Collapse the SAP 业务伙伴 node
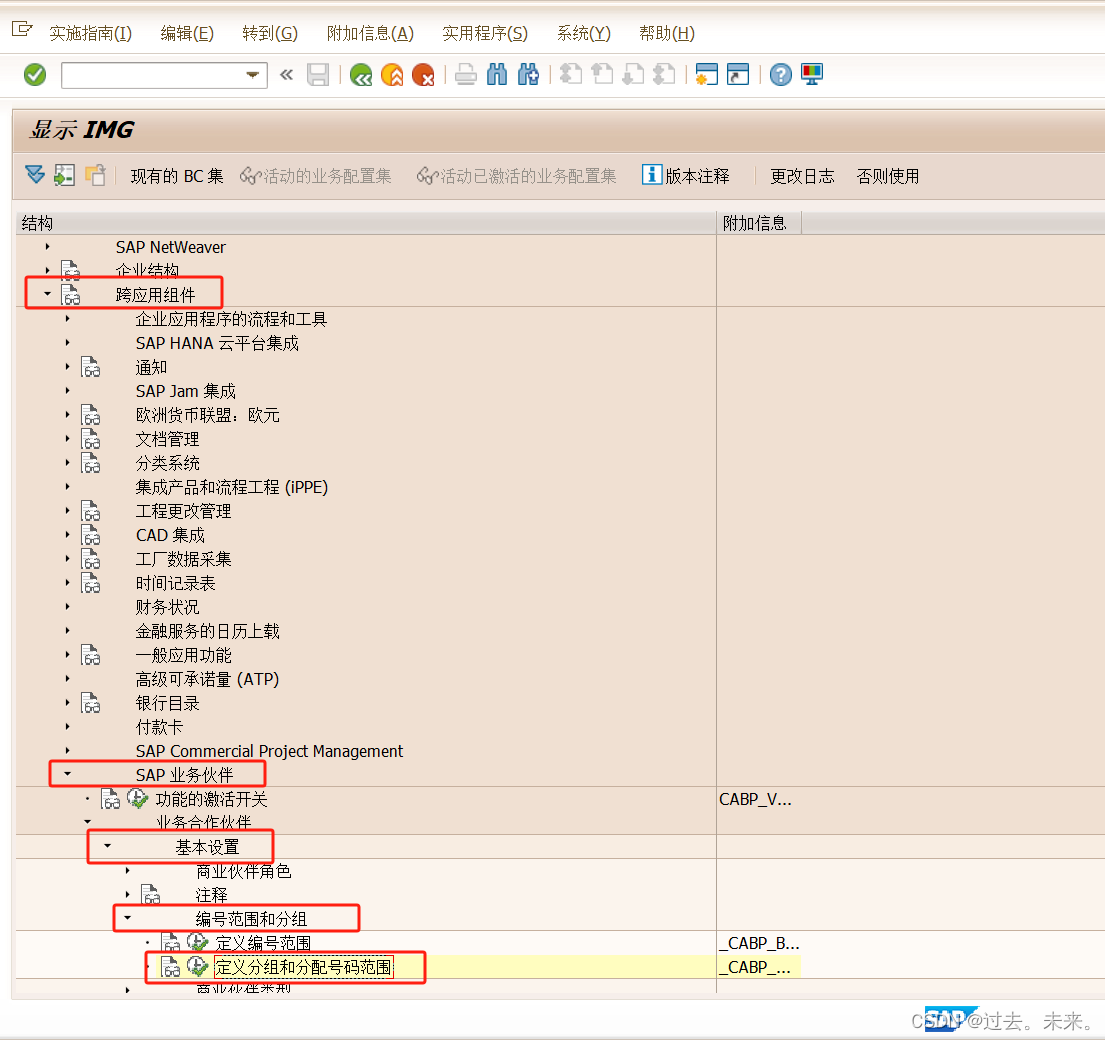 point(68,774)
